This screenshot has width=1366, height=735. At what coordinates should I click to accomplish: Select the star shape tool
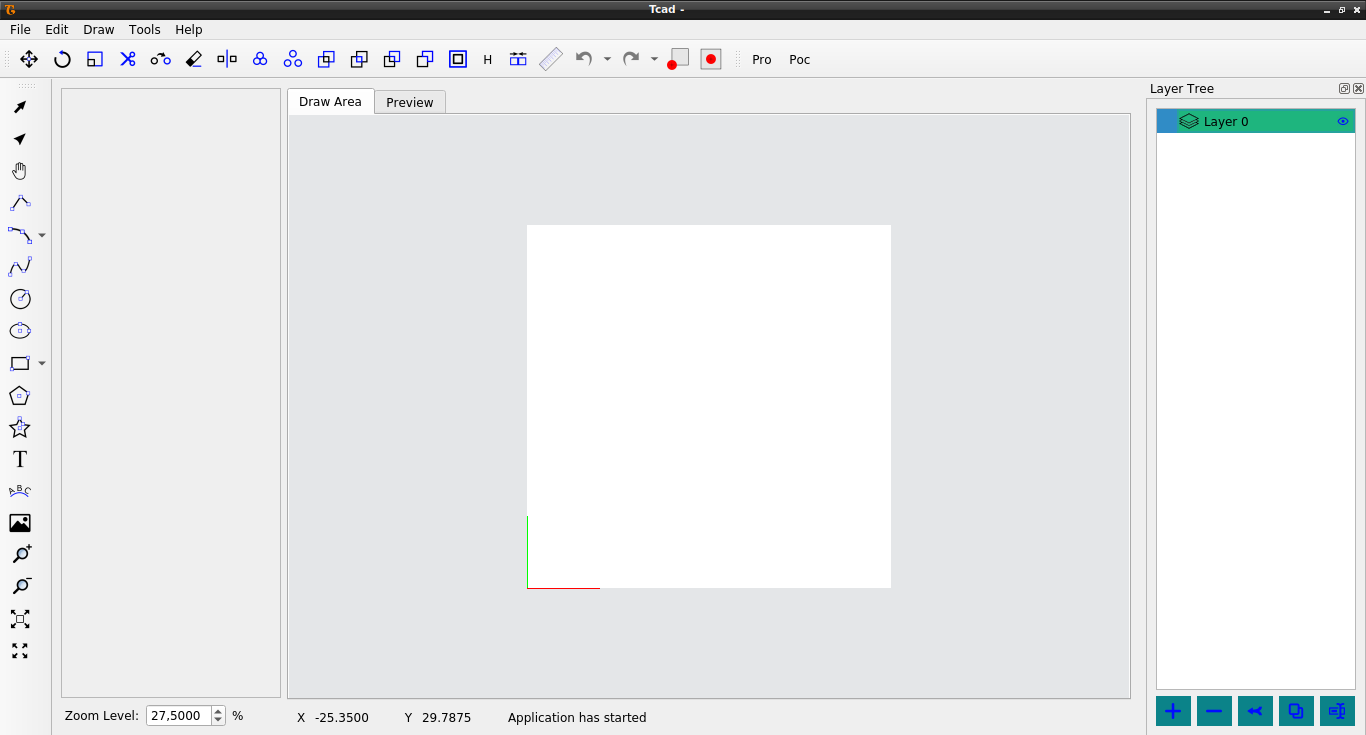pos(20,427)
